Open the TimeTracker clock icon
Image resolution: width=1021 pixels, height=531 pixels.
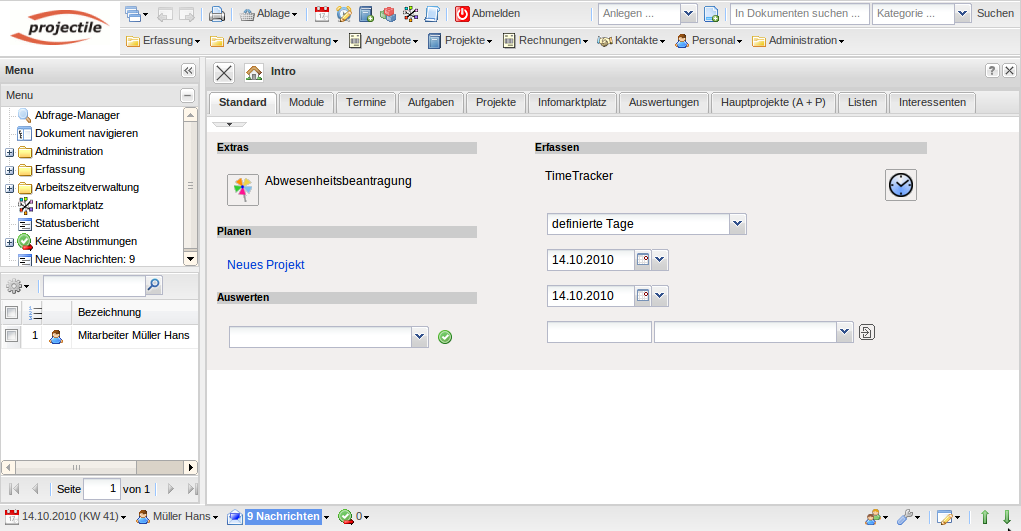pyautogui.click(x=900, y=185)
